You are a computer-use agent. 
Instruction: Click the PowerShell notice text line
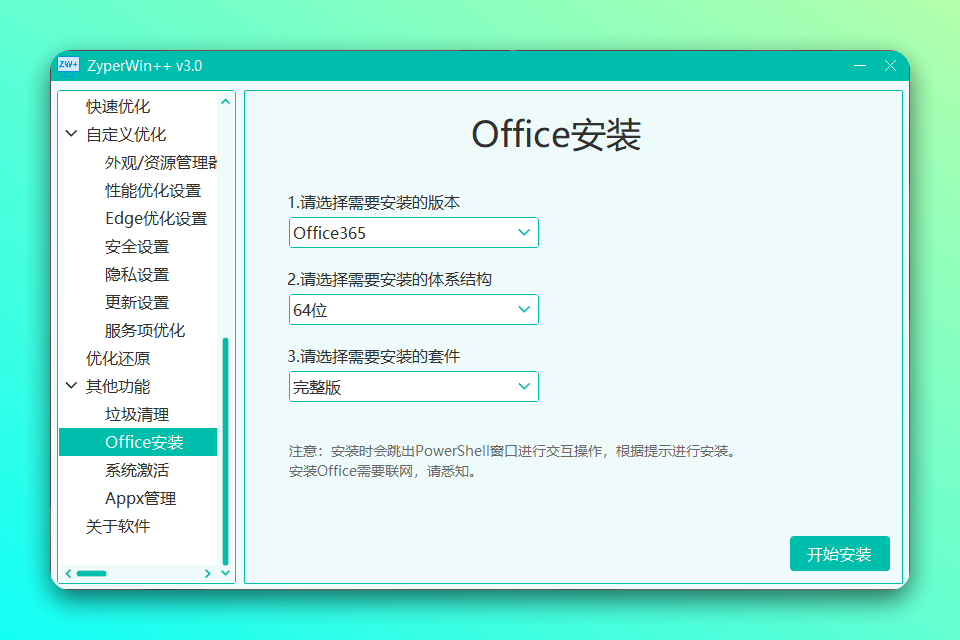513,451
